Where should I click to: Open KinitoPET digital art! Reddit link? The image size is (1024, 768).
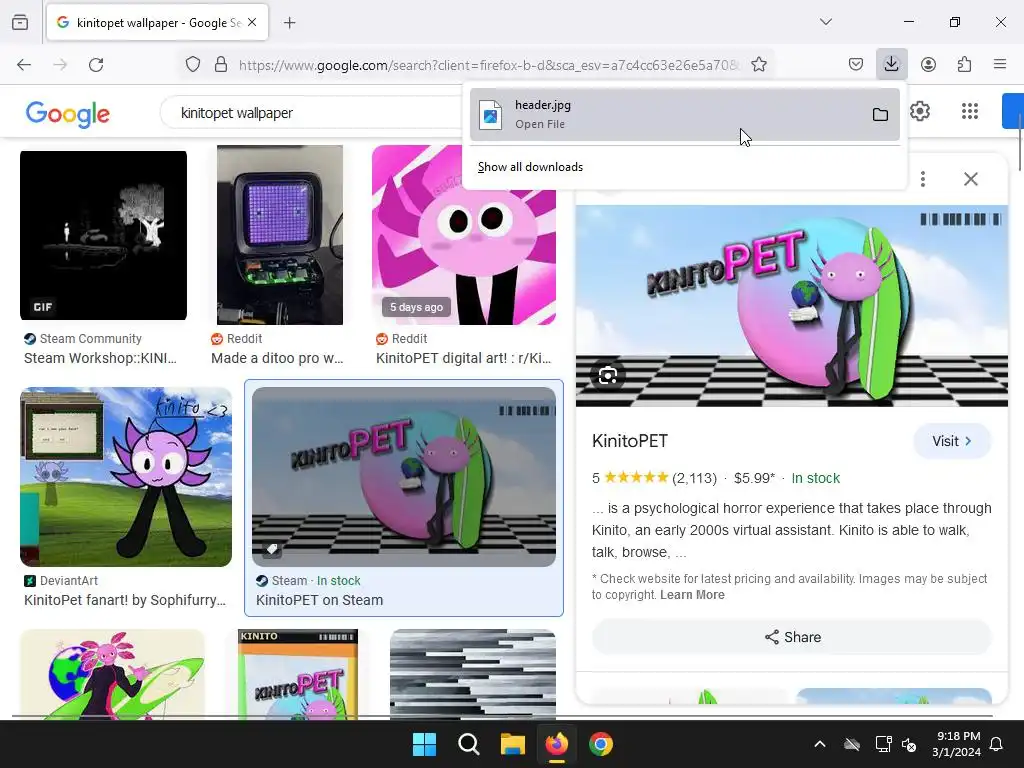click(x=464, y=359)
